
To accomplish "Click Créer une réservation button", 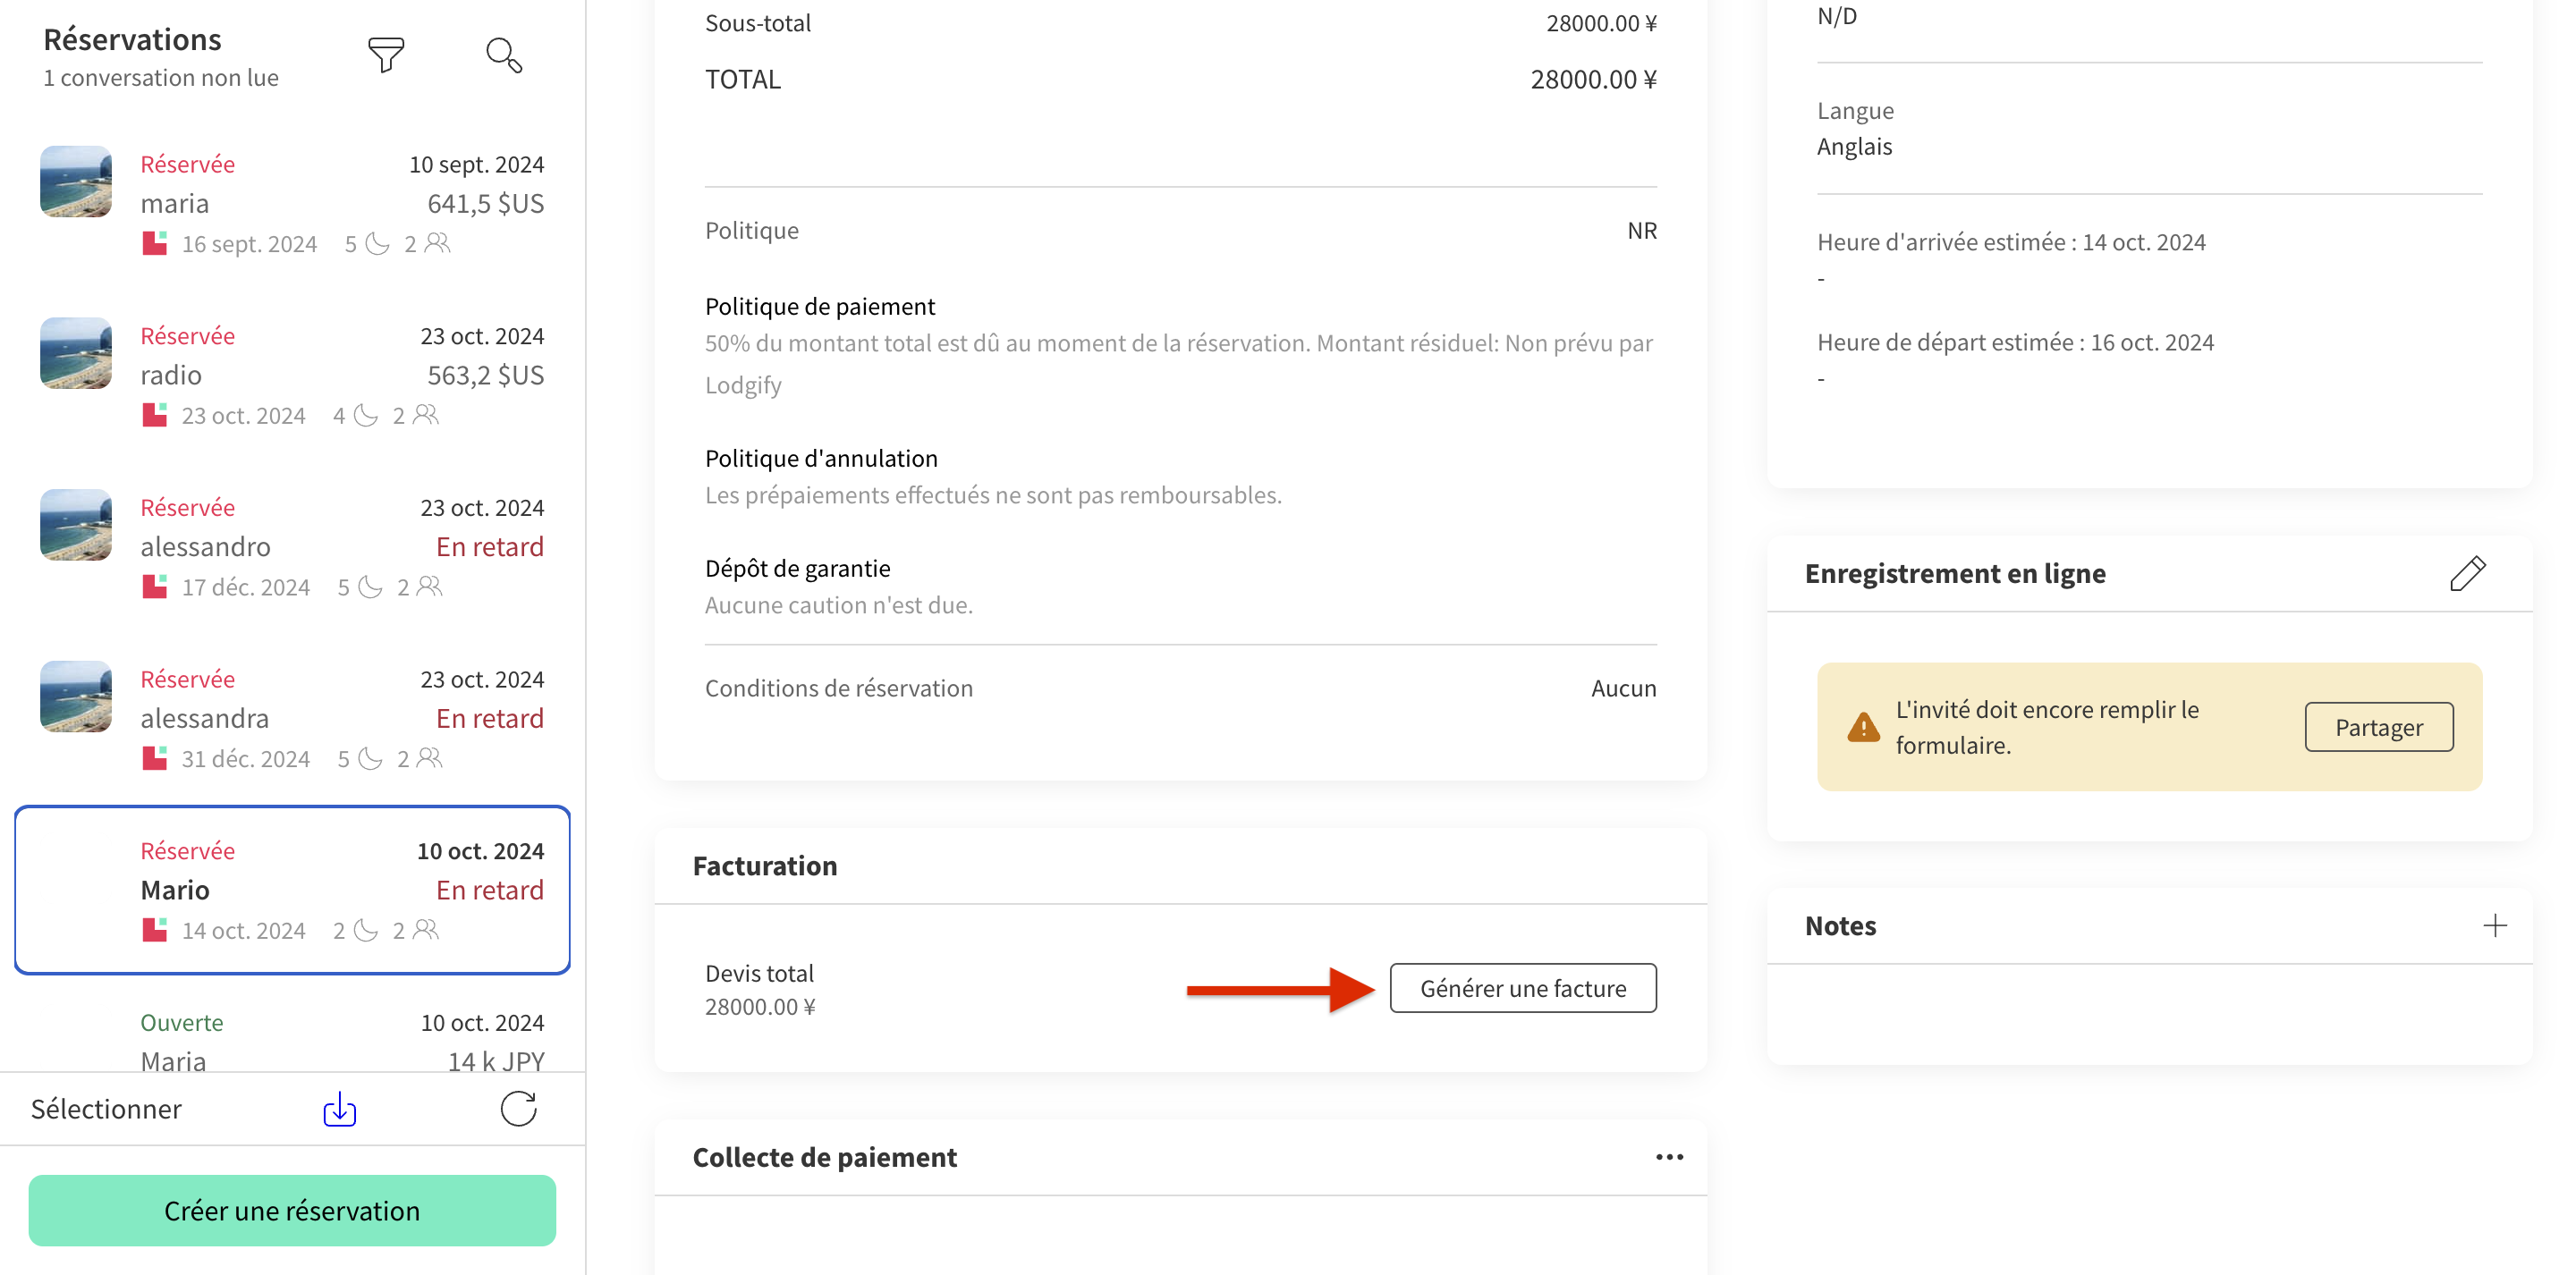I will (292, 1210).
